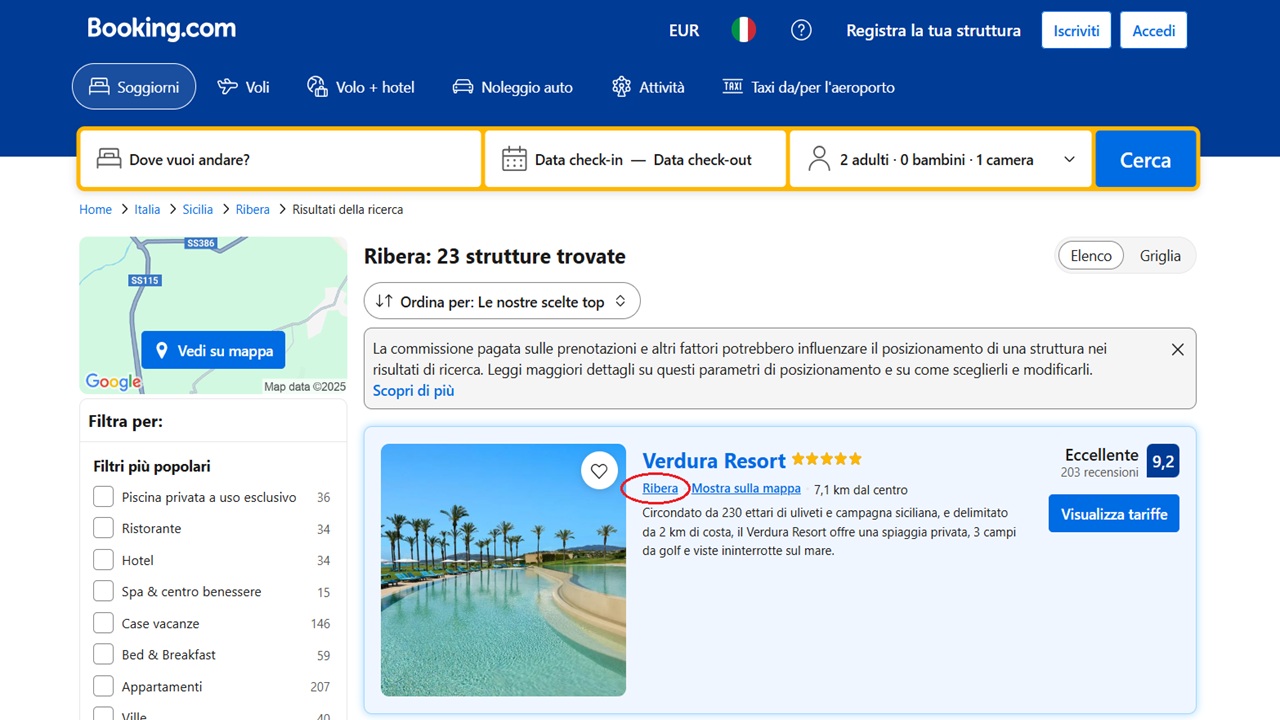Click the Booking.com logo
Viewport: 1280px width, 720px height.
(x=161, y=29)
